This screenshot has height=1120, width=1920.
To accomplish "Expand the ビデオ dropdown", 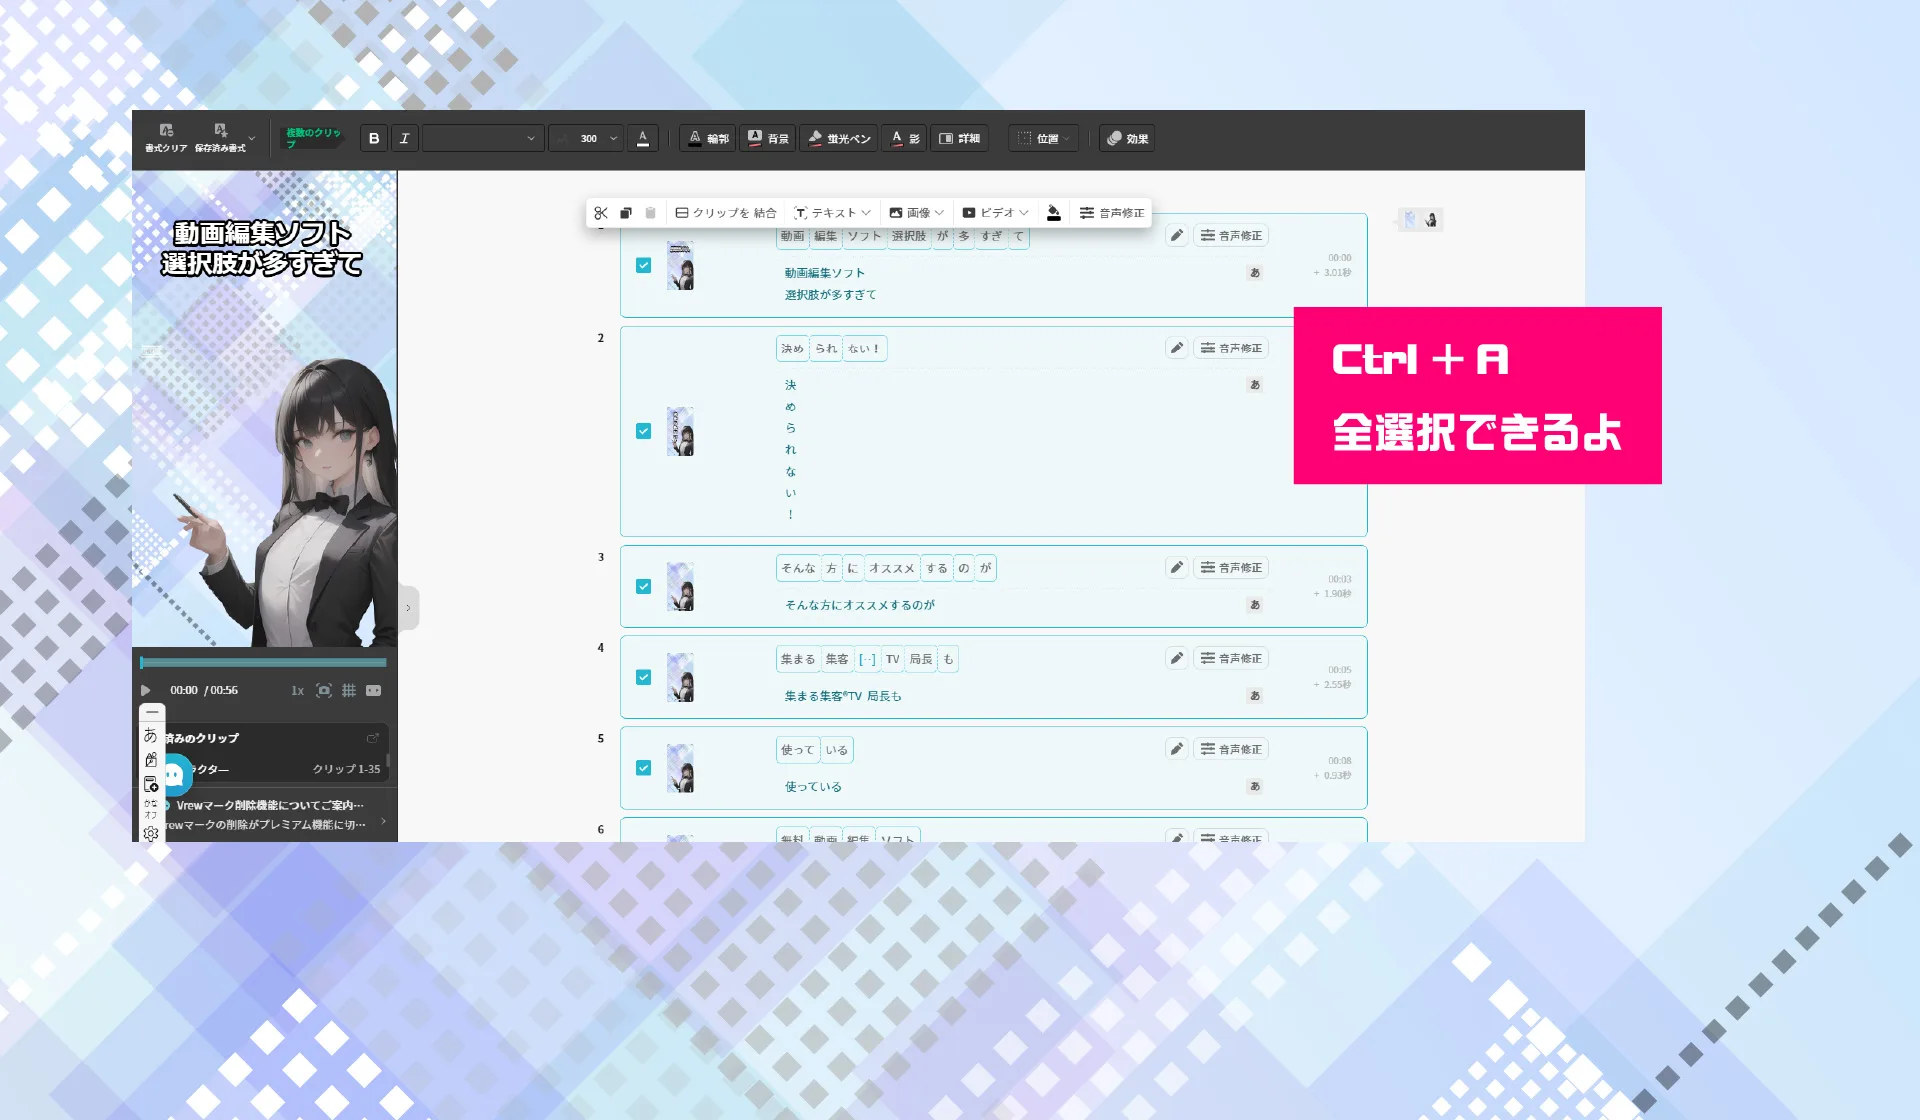I will click(995, 213).
